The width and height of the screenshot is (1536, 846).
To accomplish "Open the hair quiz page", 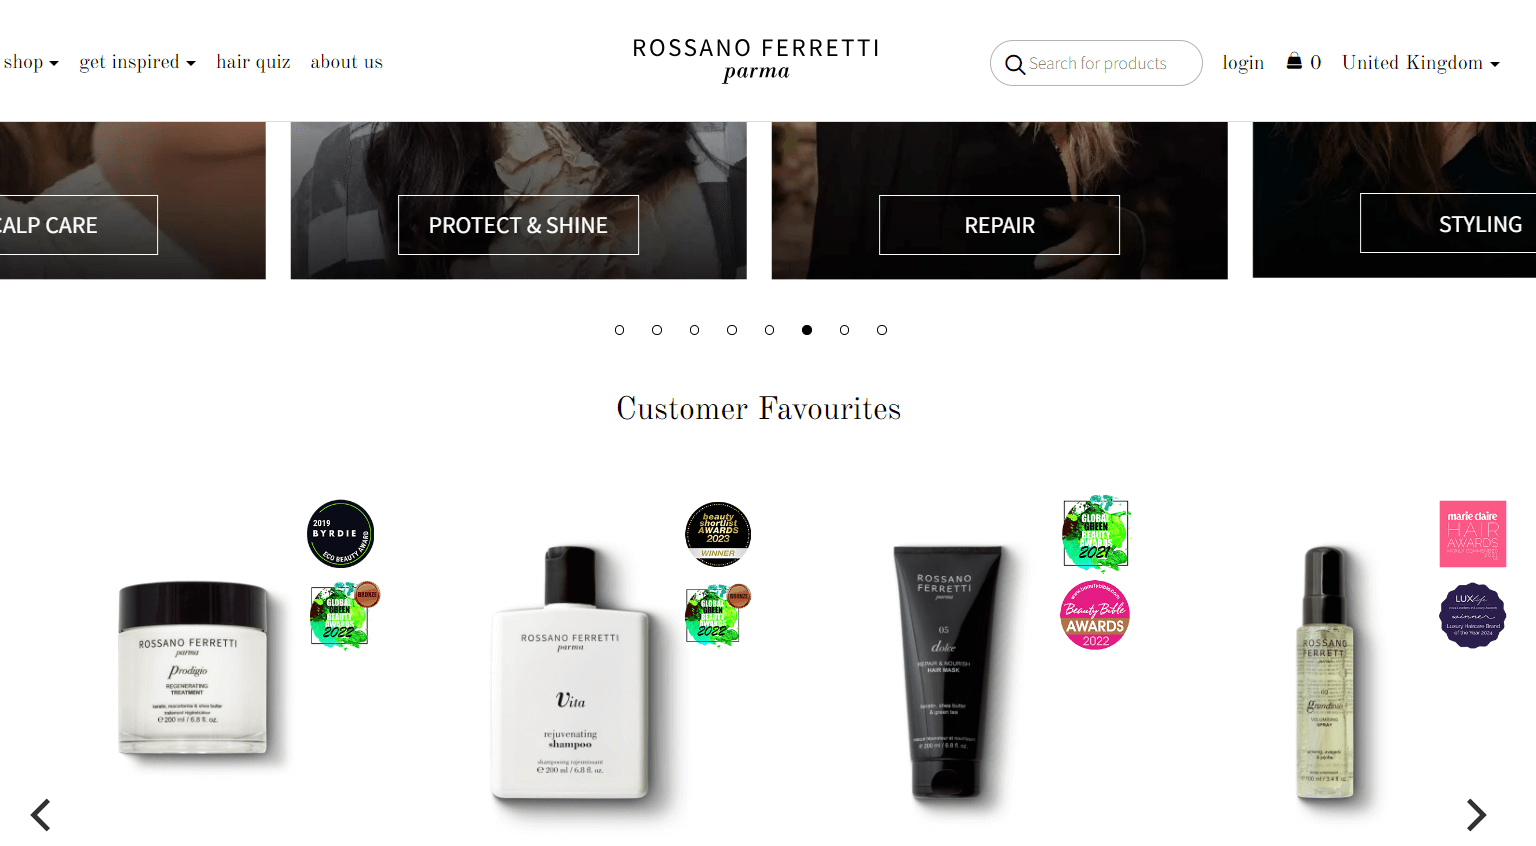I will 254,62.
